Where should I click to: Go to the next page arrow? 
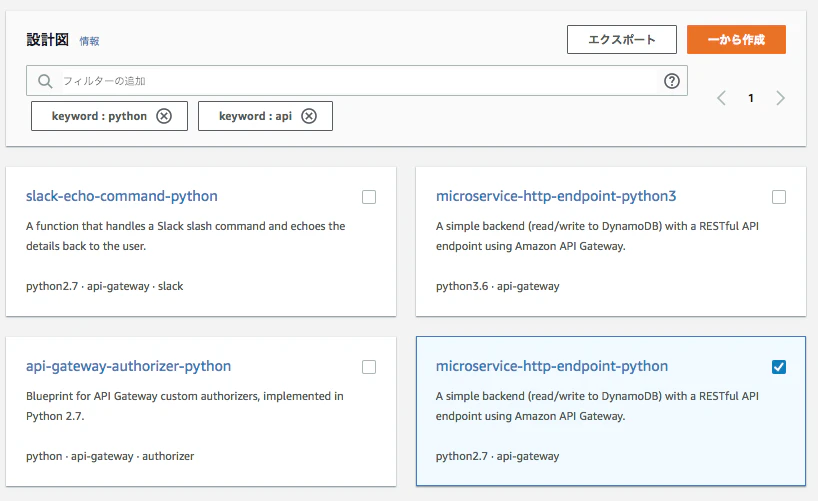(780, 98)
